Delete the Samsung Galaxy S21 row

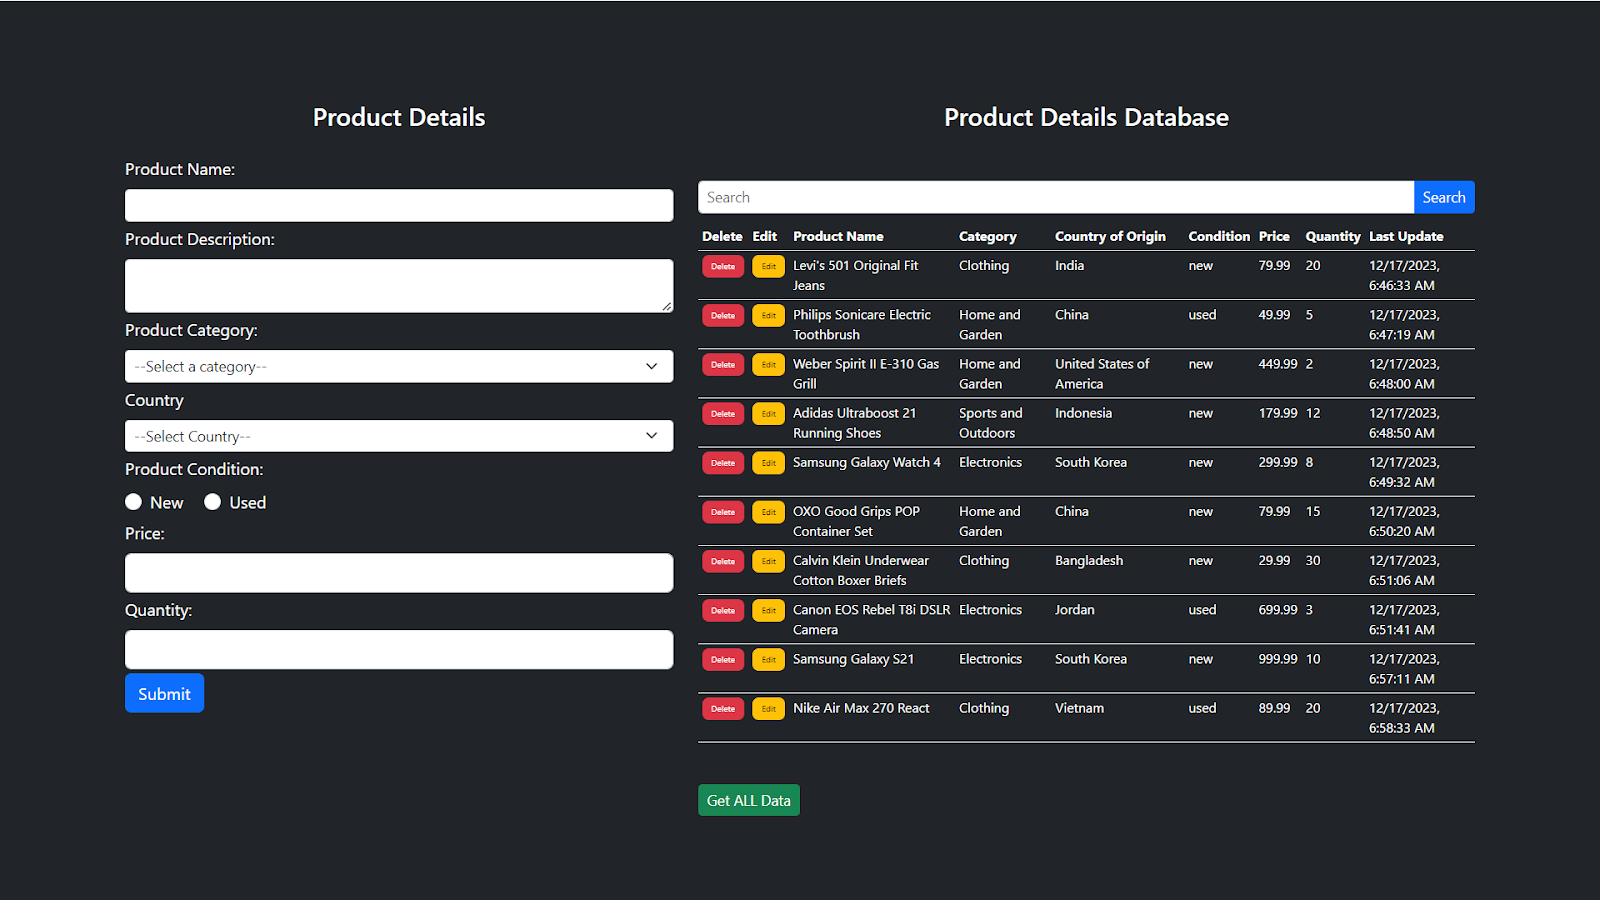point(723,659)
